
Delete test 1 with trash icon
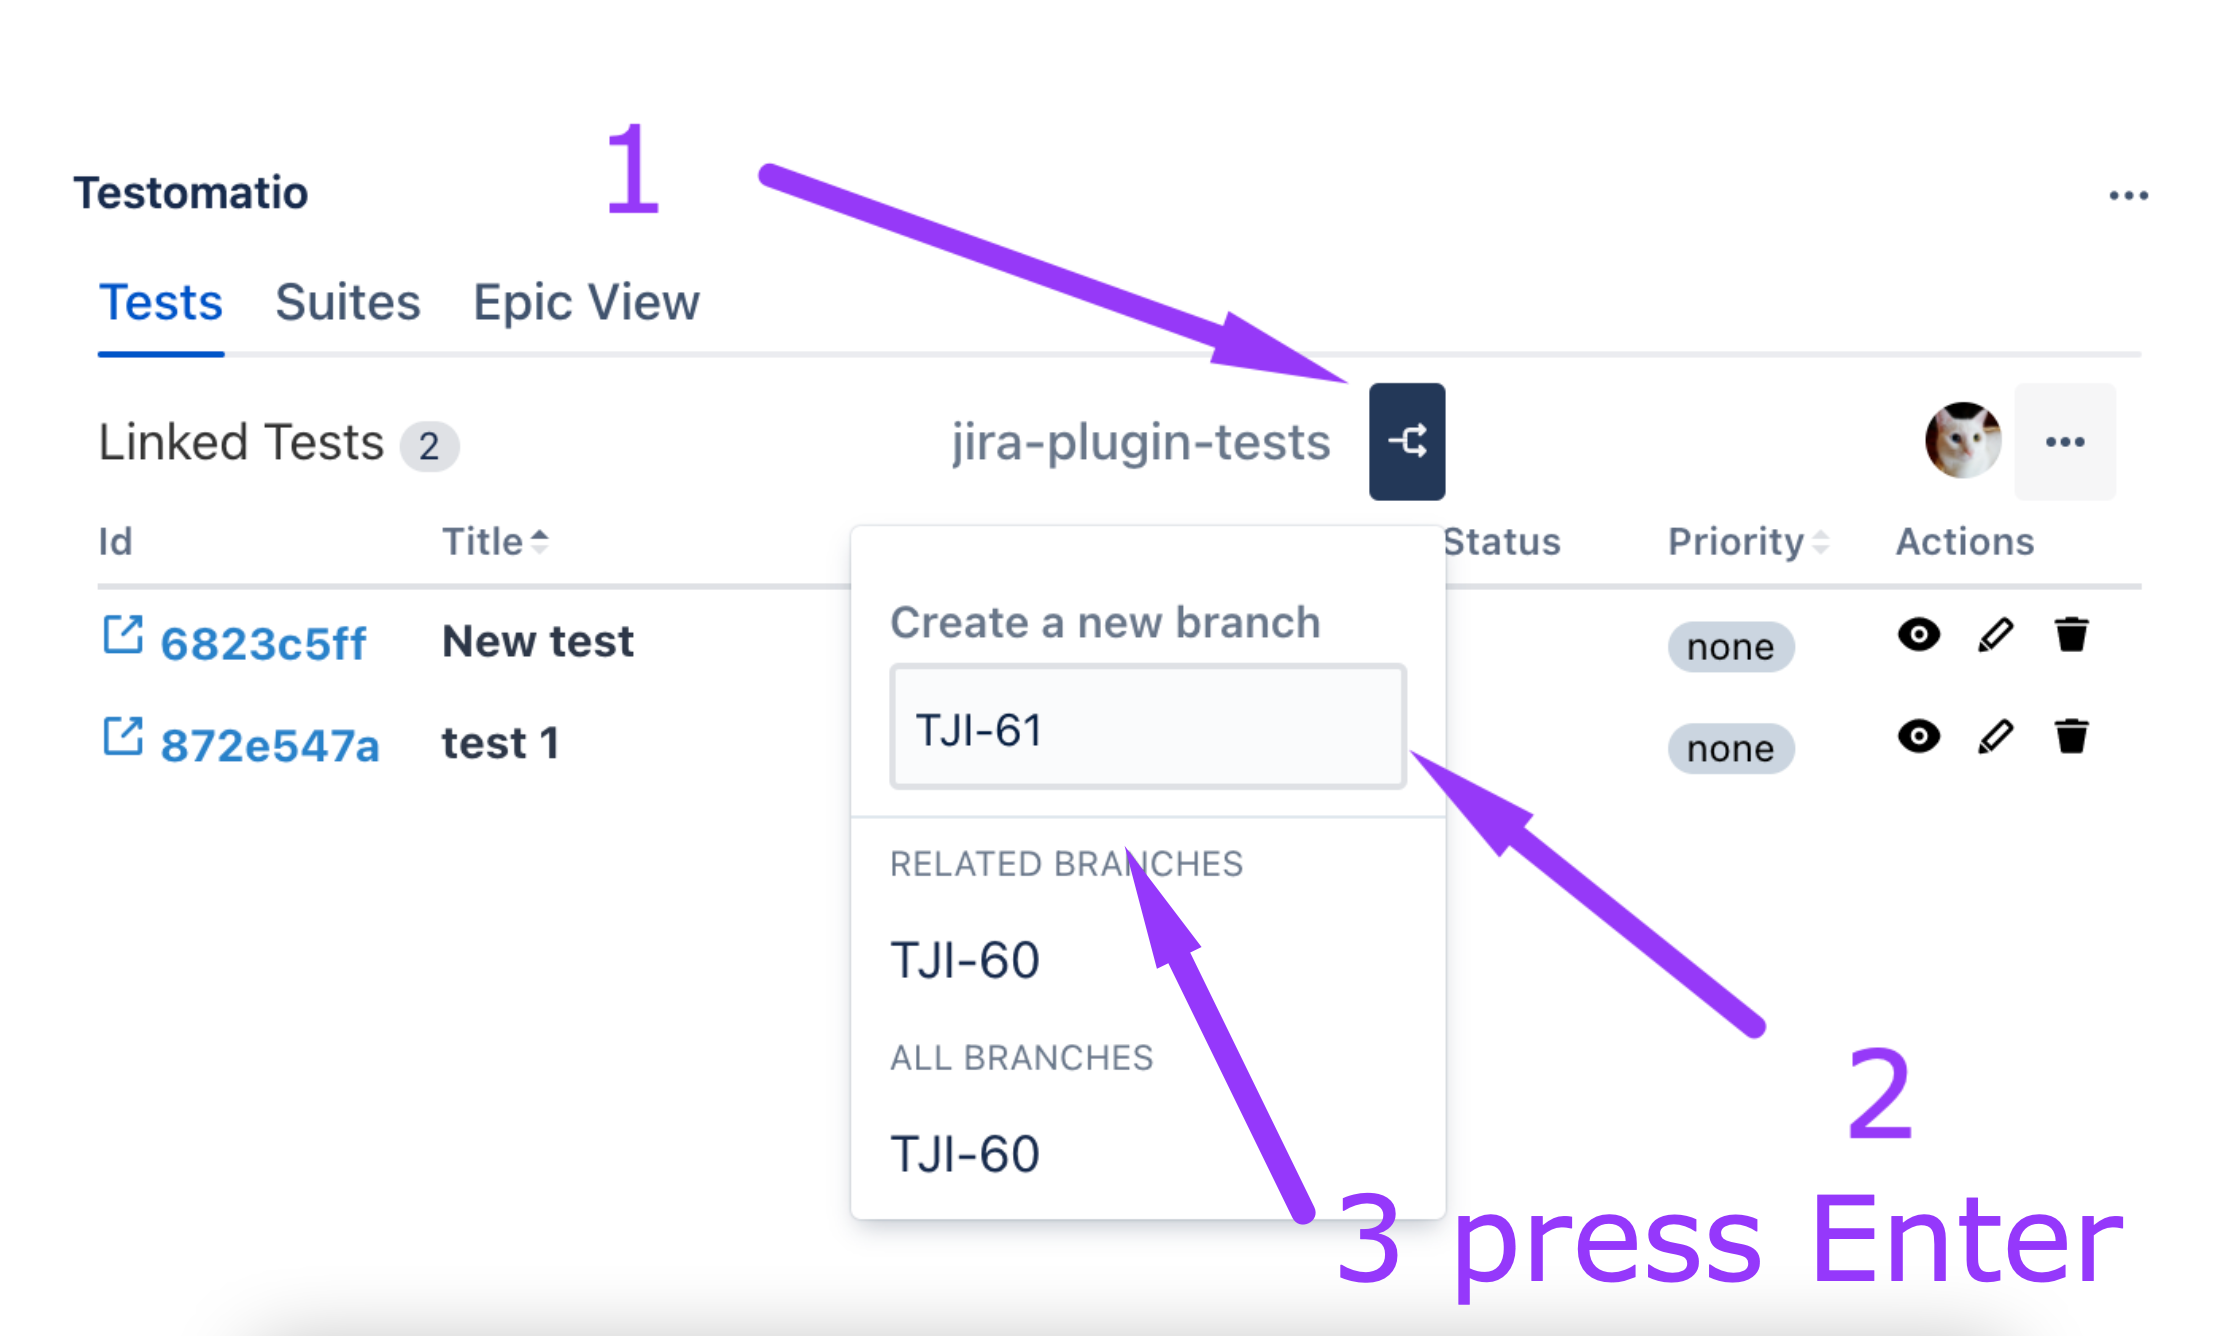(2071, 737)
